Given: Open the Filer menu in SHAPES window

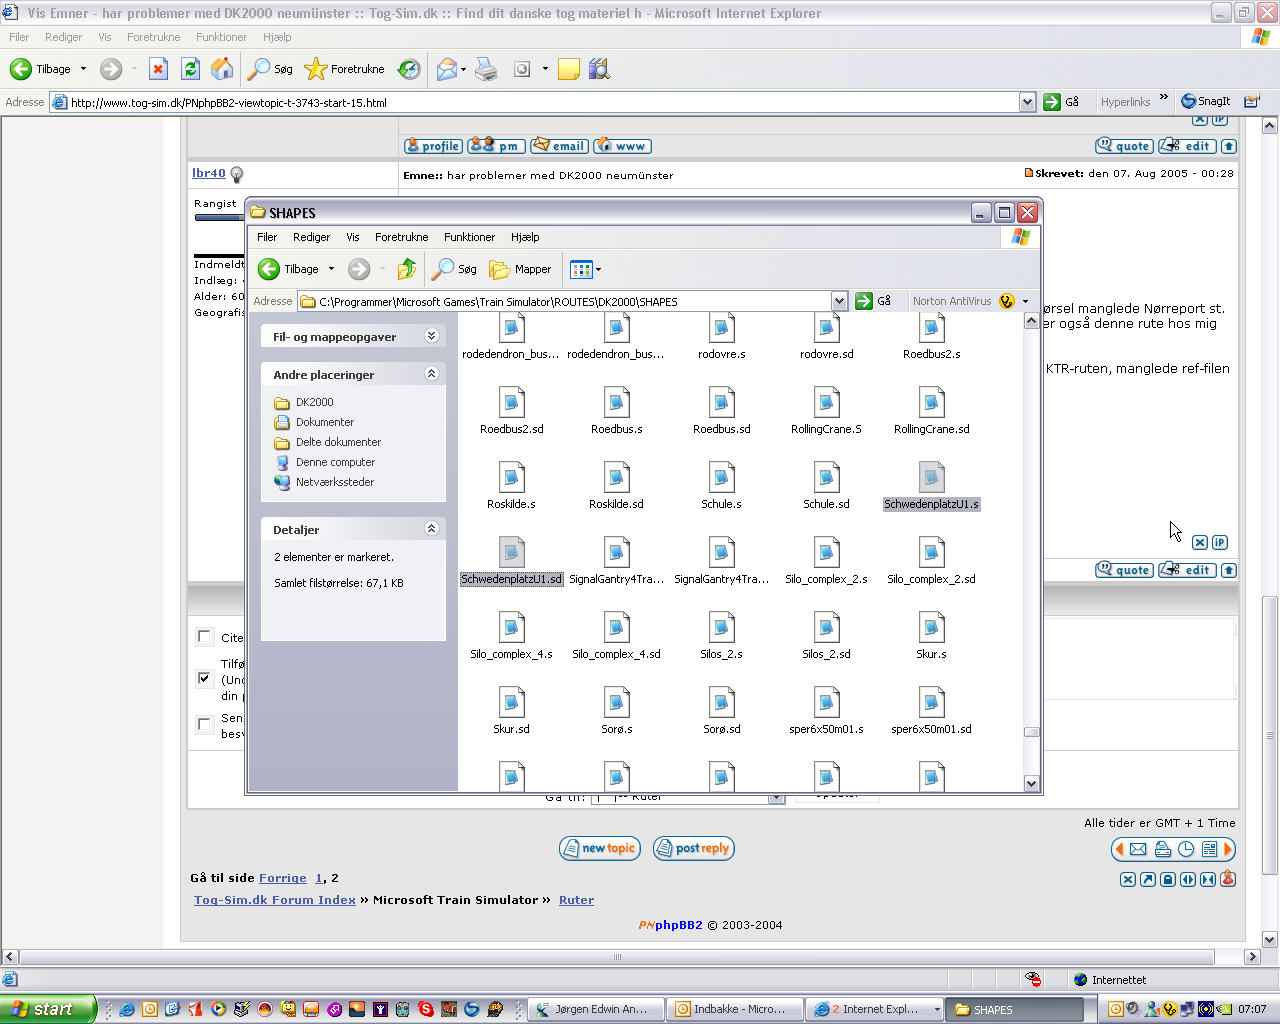Looking at the screenshot, I should [267, 237].
